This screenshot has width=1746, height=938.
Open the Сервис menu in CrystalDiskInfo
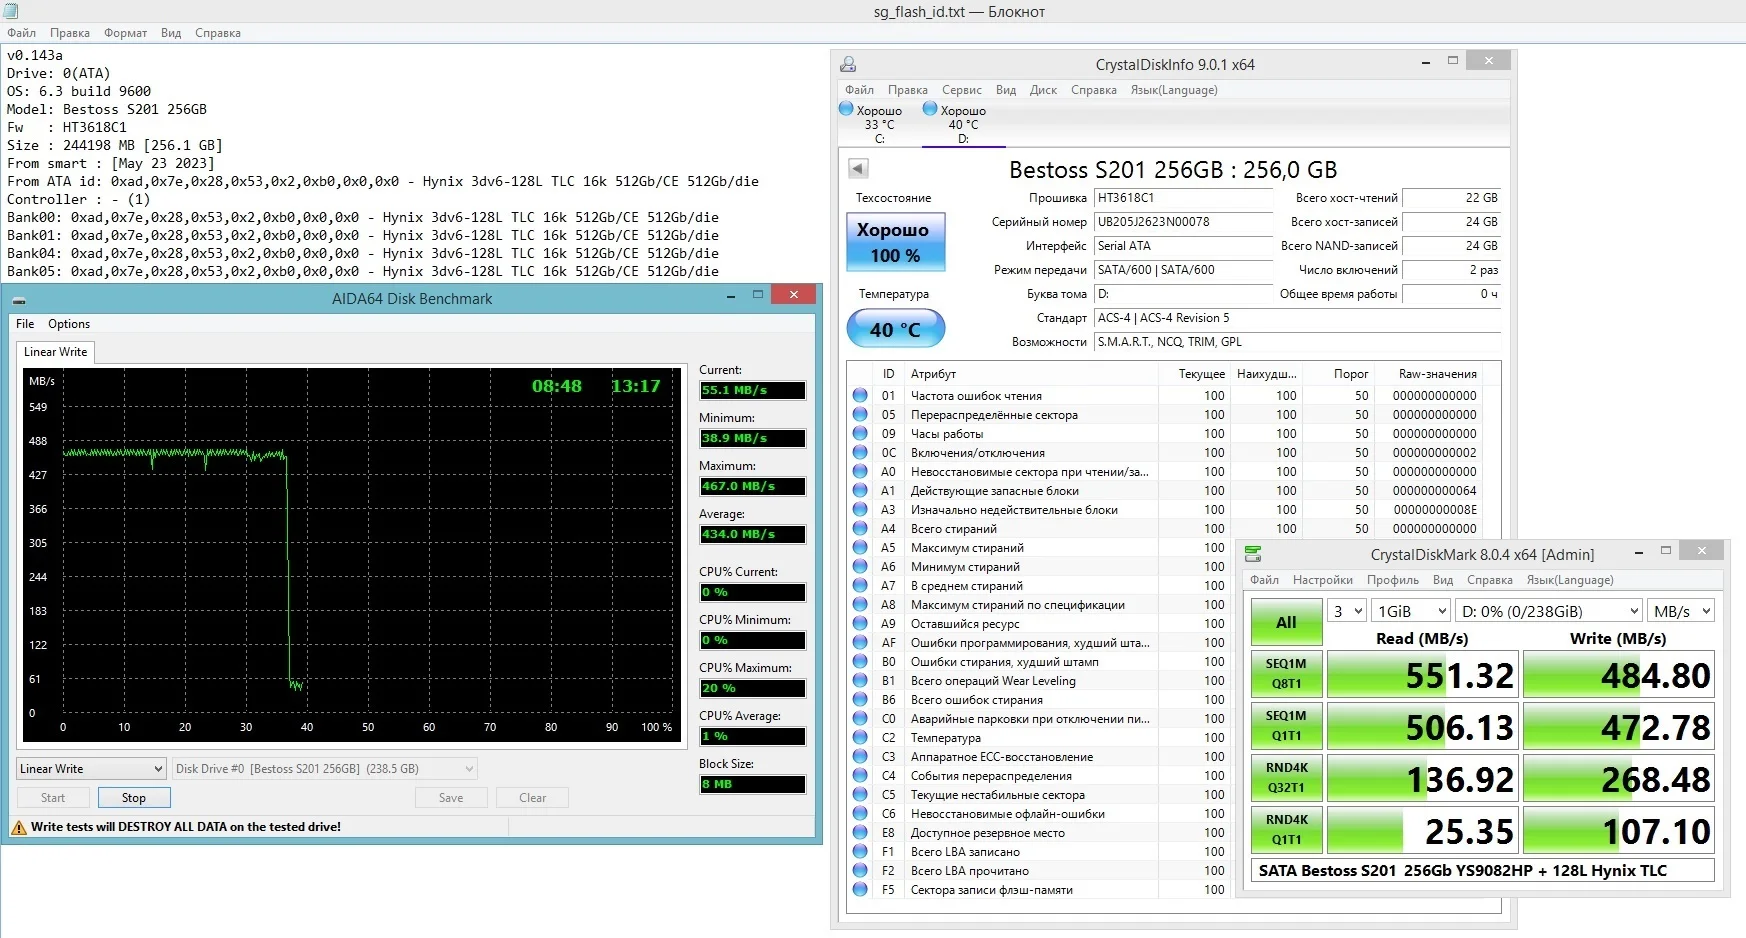(x=961, y=90)
